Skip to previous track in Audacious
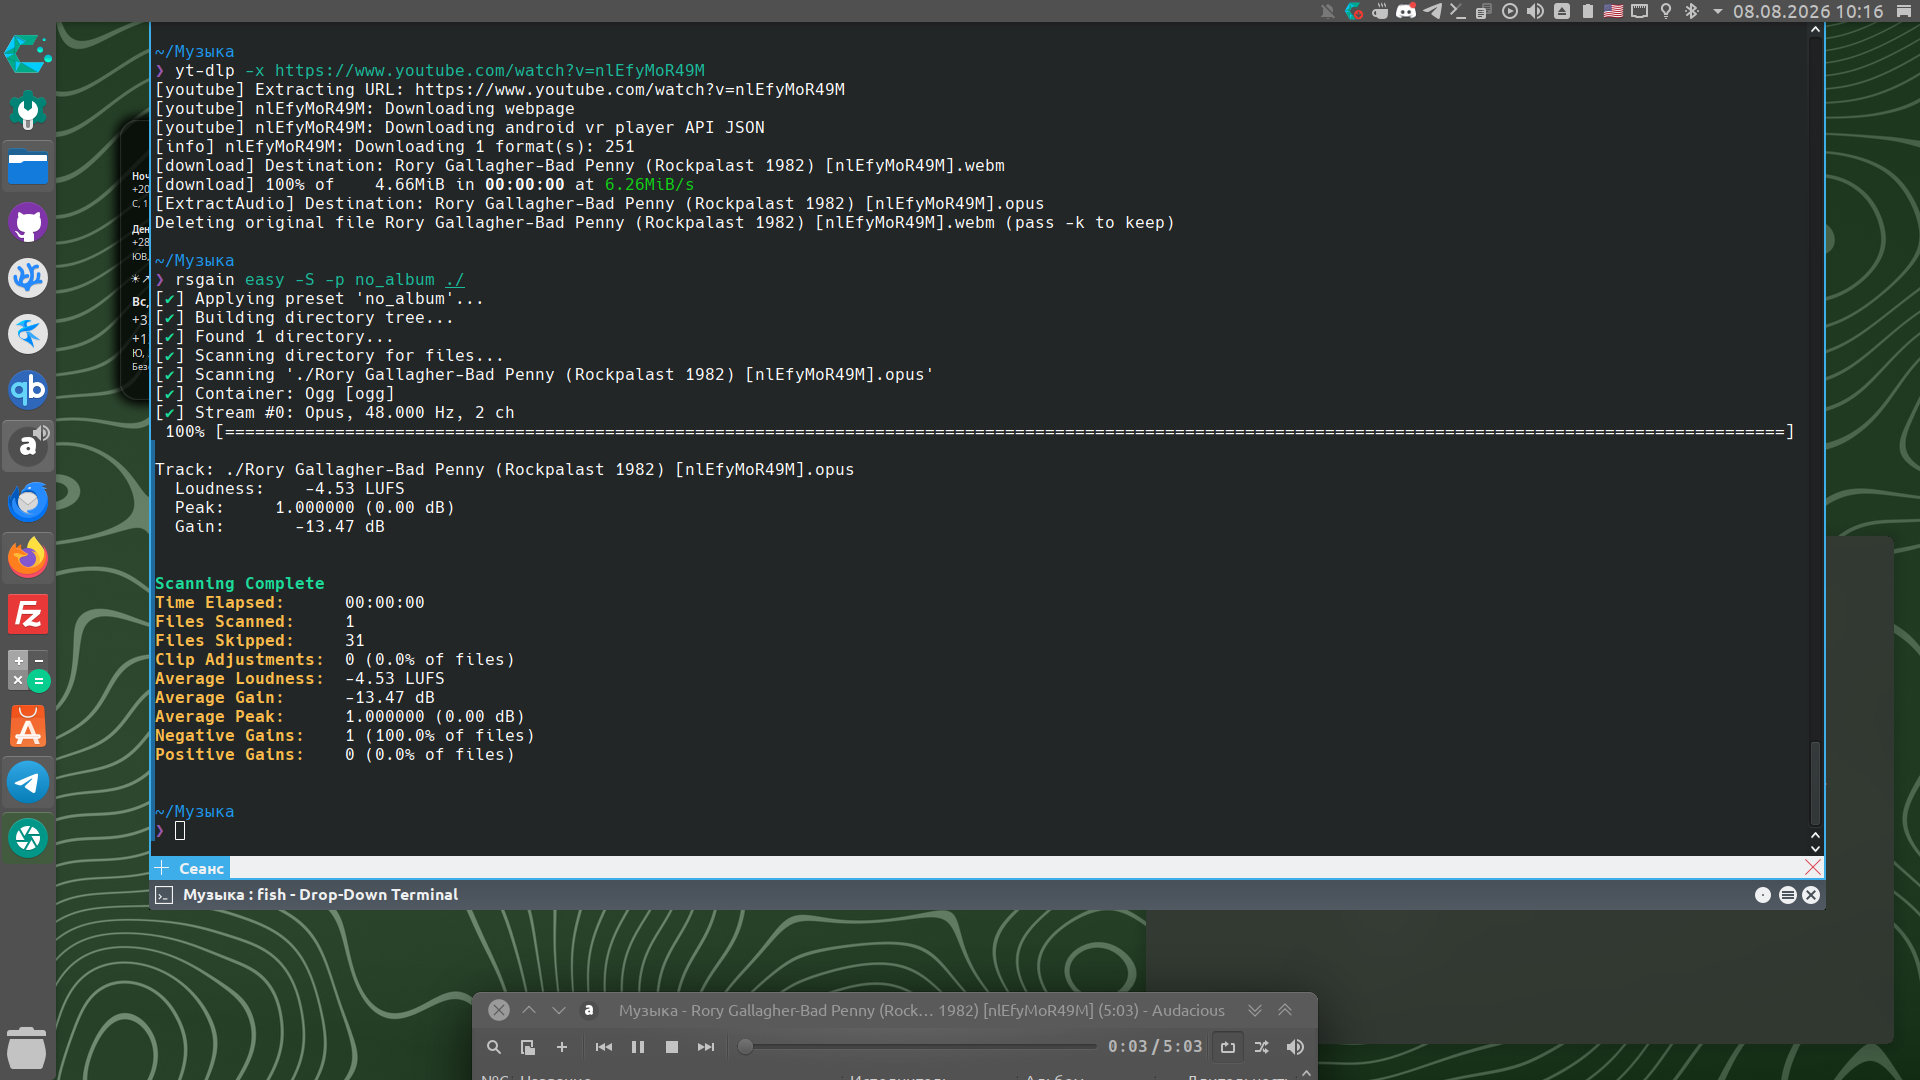1920x1080 pixels. 604,1047
